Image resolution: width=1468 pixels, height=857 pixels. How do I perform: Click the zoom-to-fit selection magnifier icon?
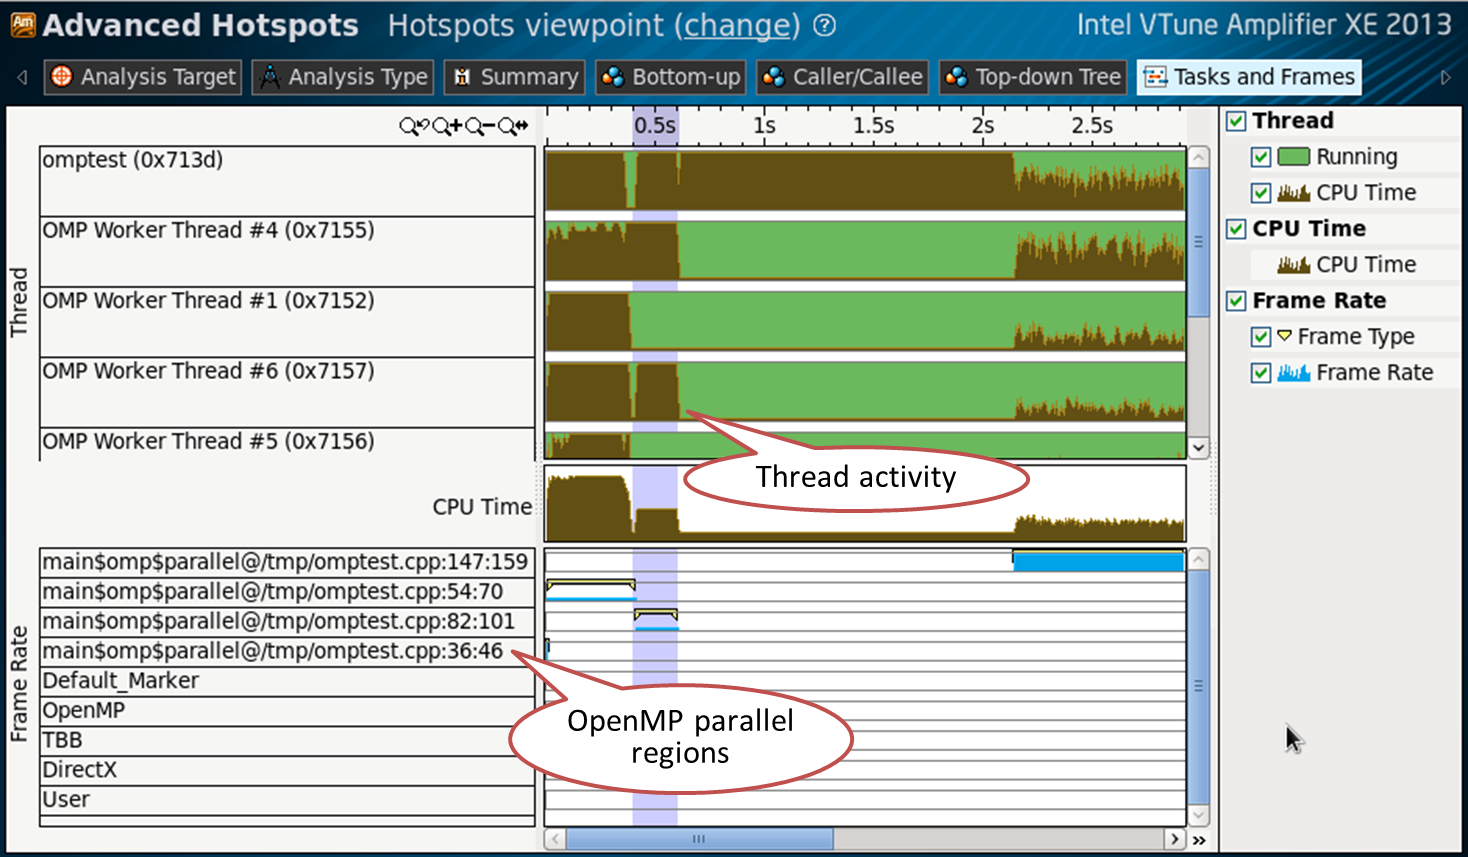(513, 126)
